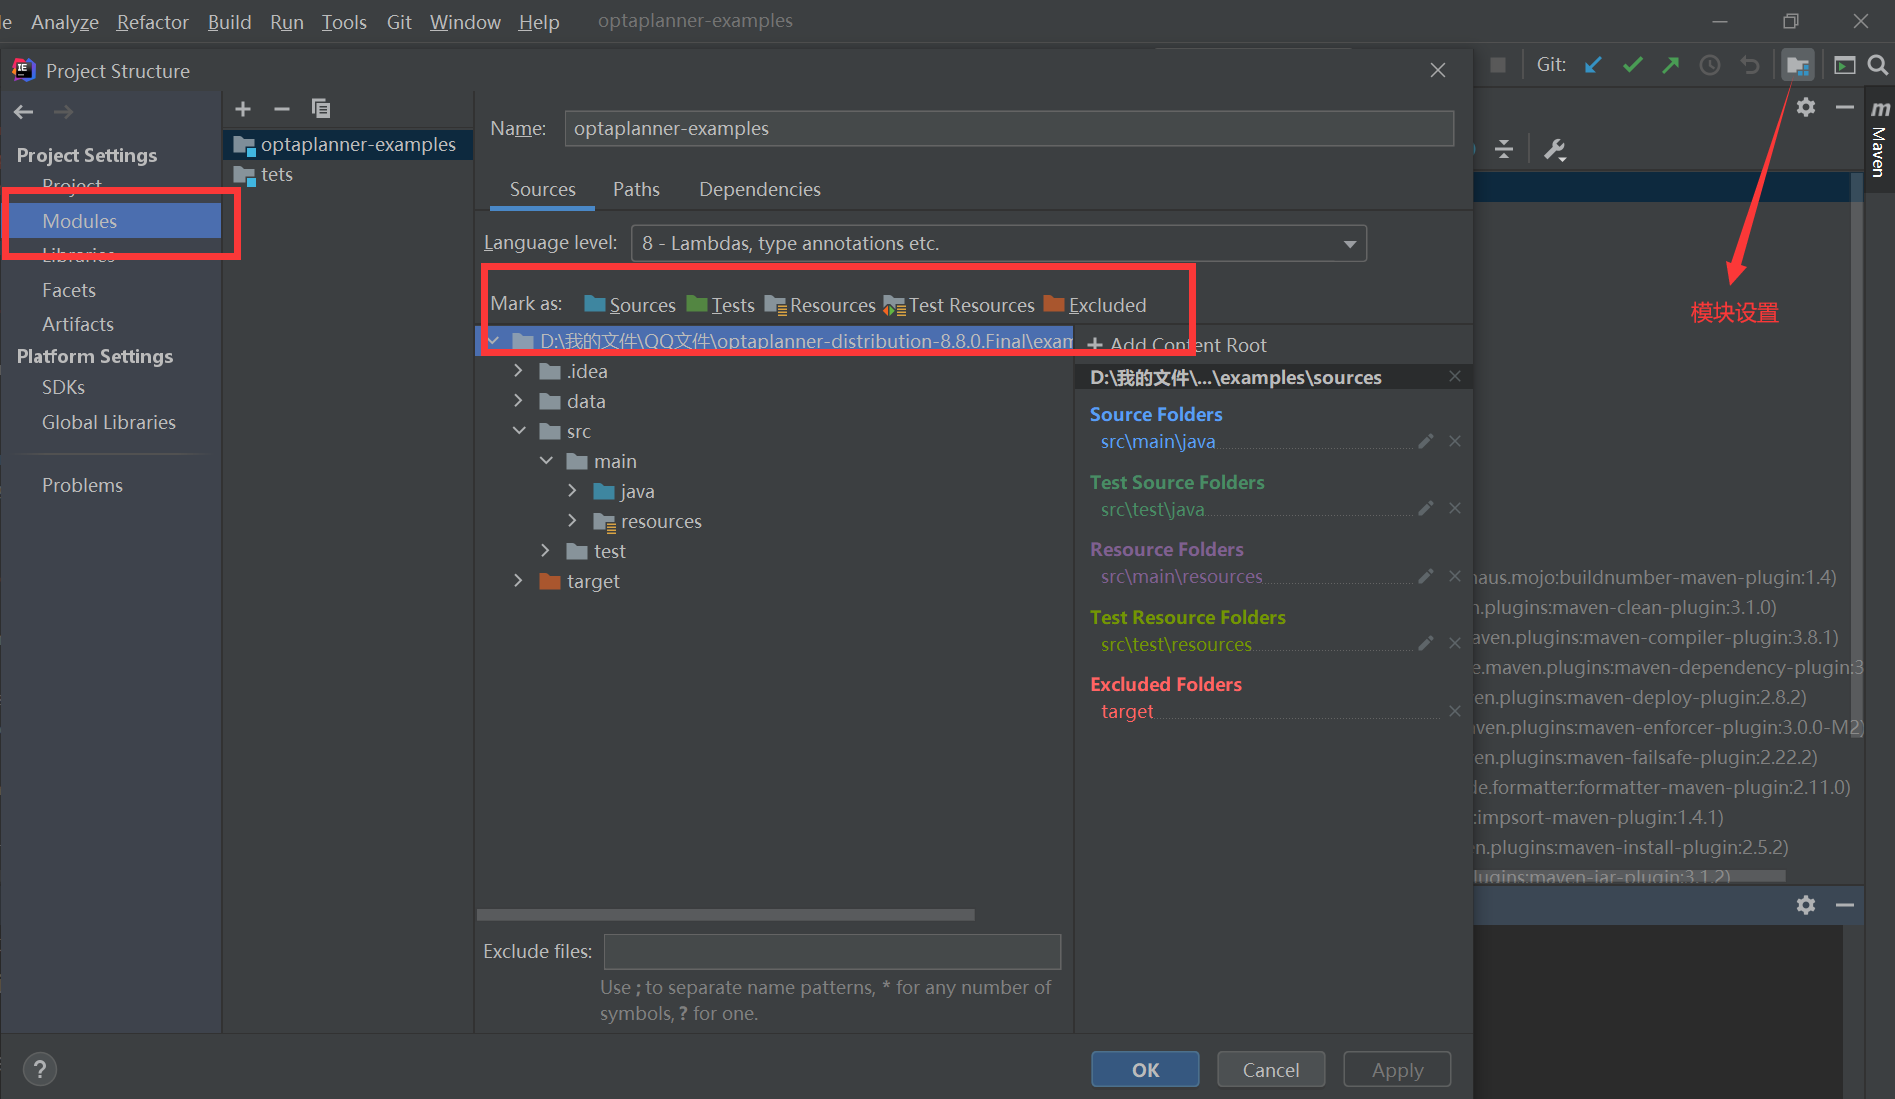1895x1099 pixels.
Task: Click Add Content Root
Action: (1177, 345)
